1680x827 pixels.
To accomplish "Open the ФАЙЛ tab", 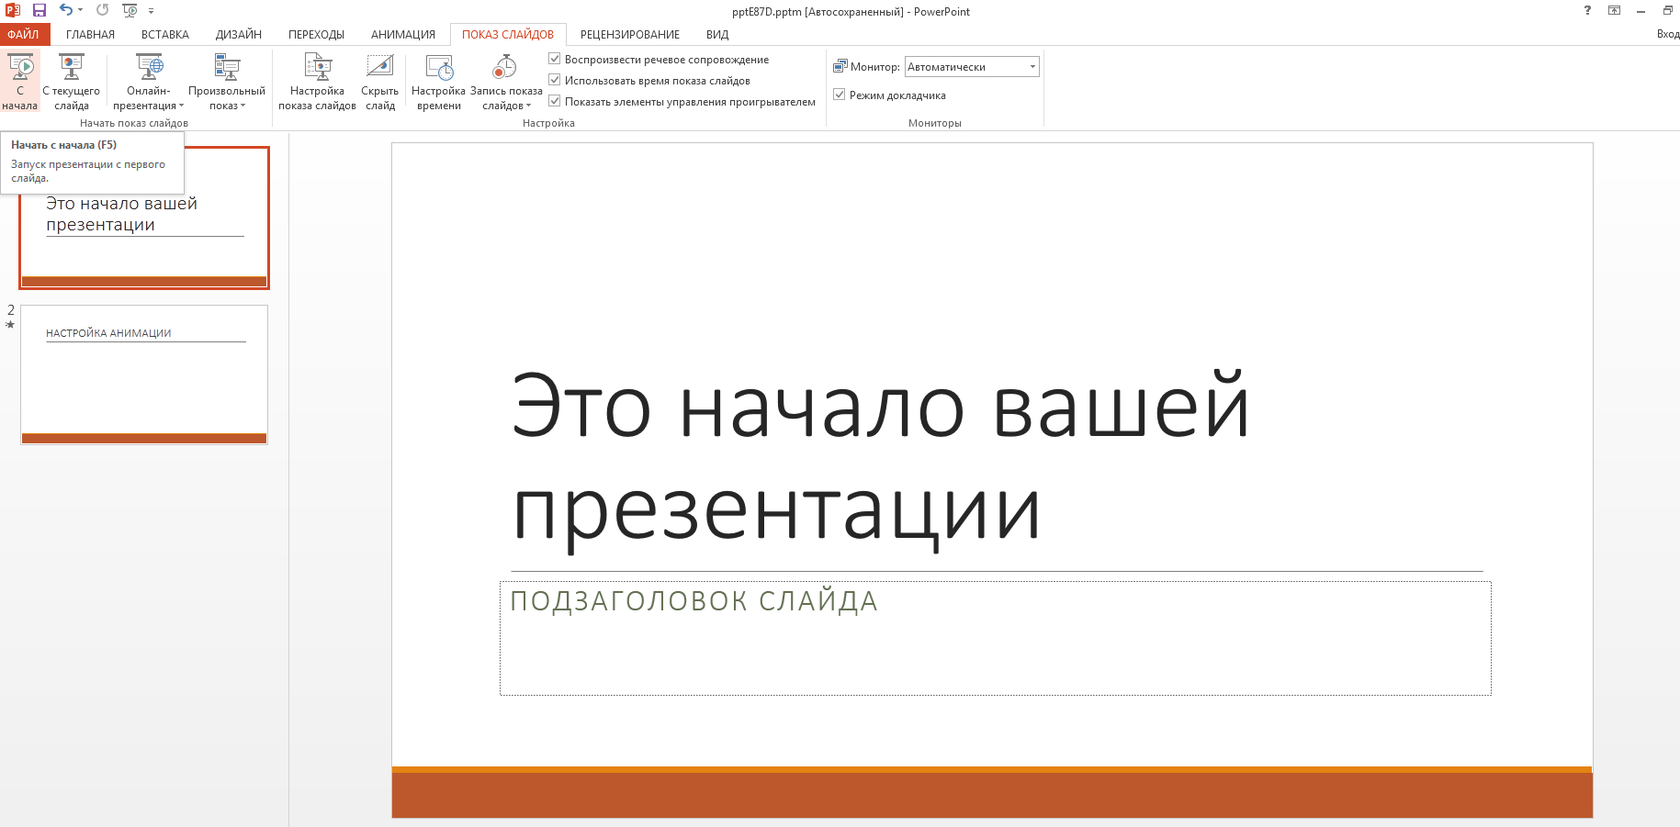I will [x=23, y=34].
